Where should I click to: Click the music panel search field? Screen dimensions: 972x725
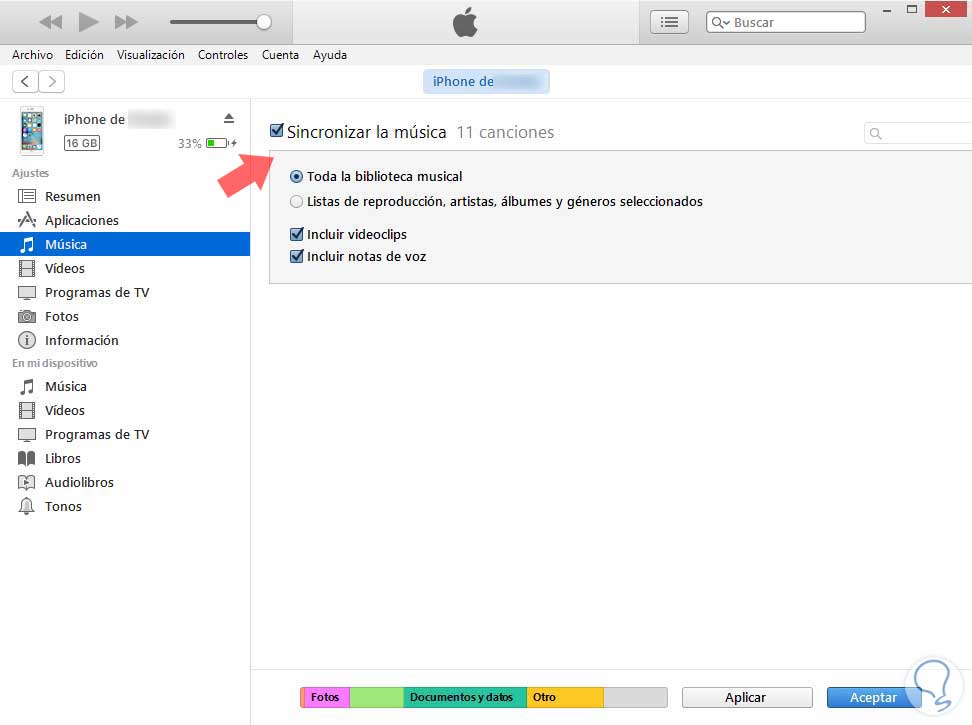pyautogui.click(x=918, y=133)
